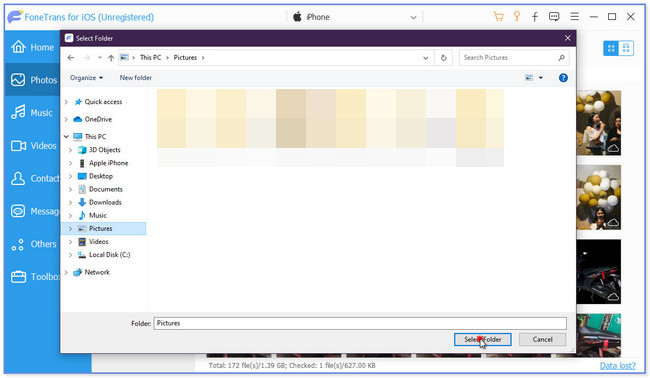The height and width of the screenshot is (378, 650).
Task: Click the register key icon
Action: 517,17
